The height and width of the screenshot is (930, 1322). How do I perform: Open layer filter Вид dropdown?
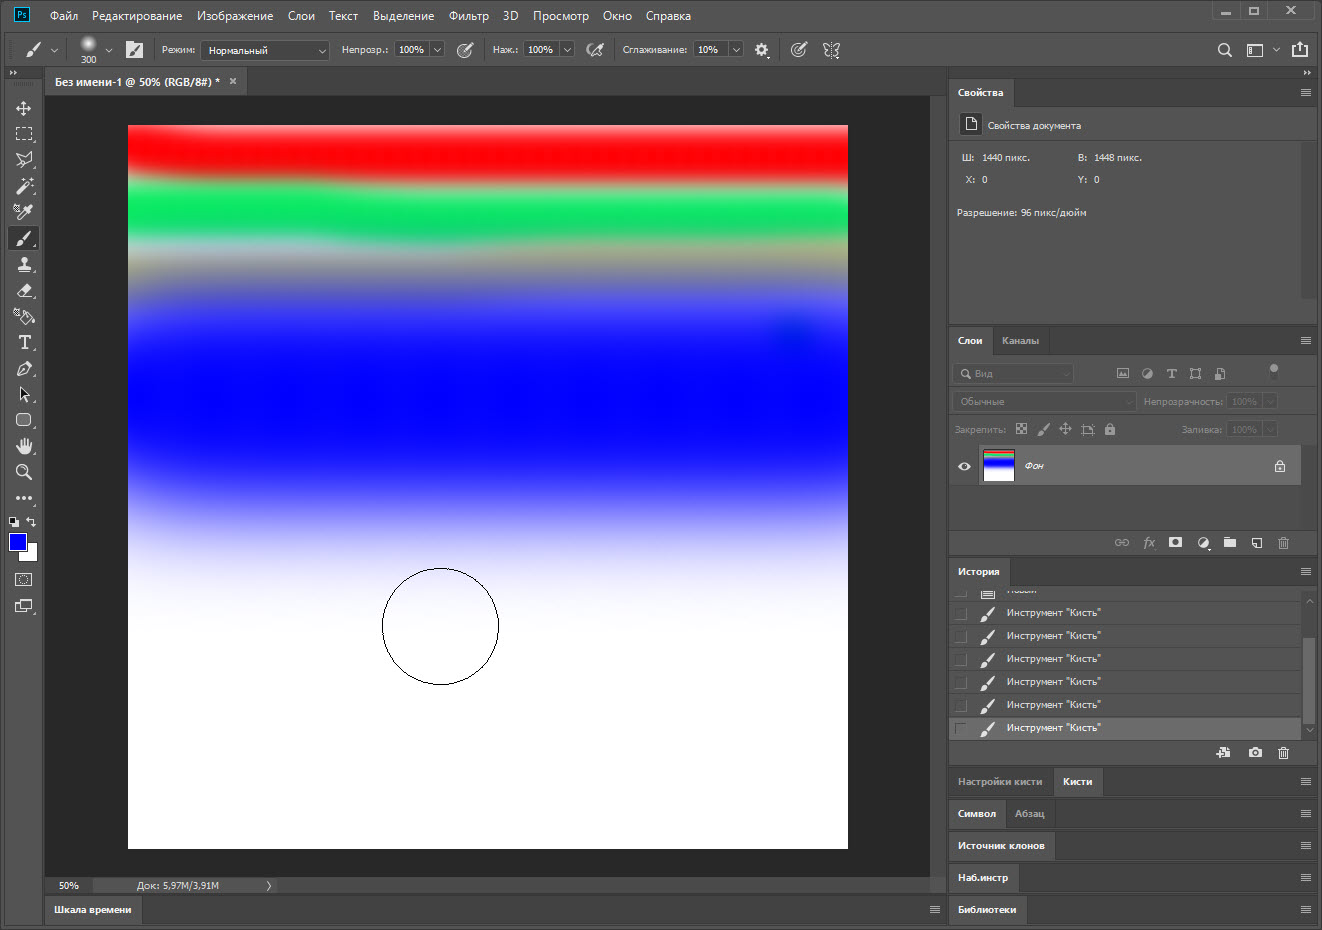click(1013, 373)
